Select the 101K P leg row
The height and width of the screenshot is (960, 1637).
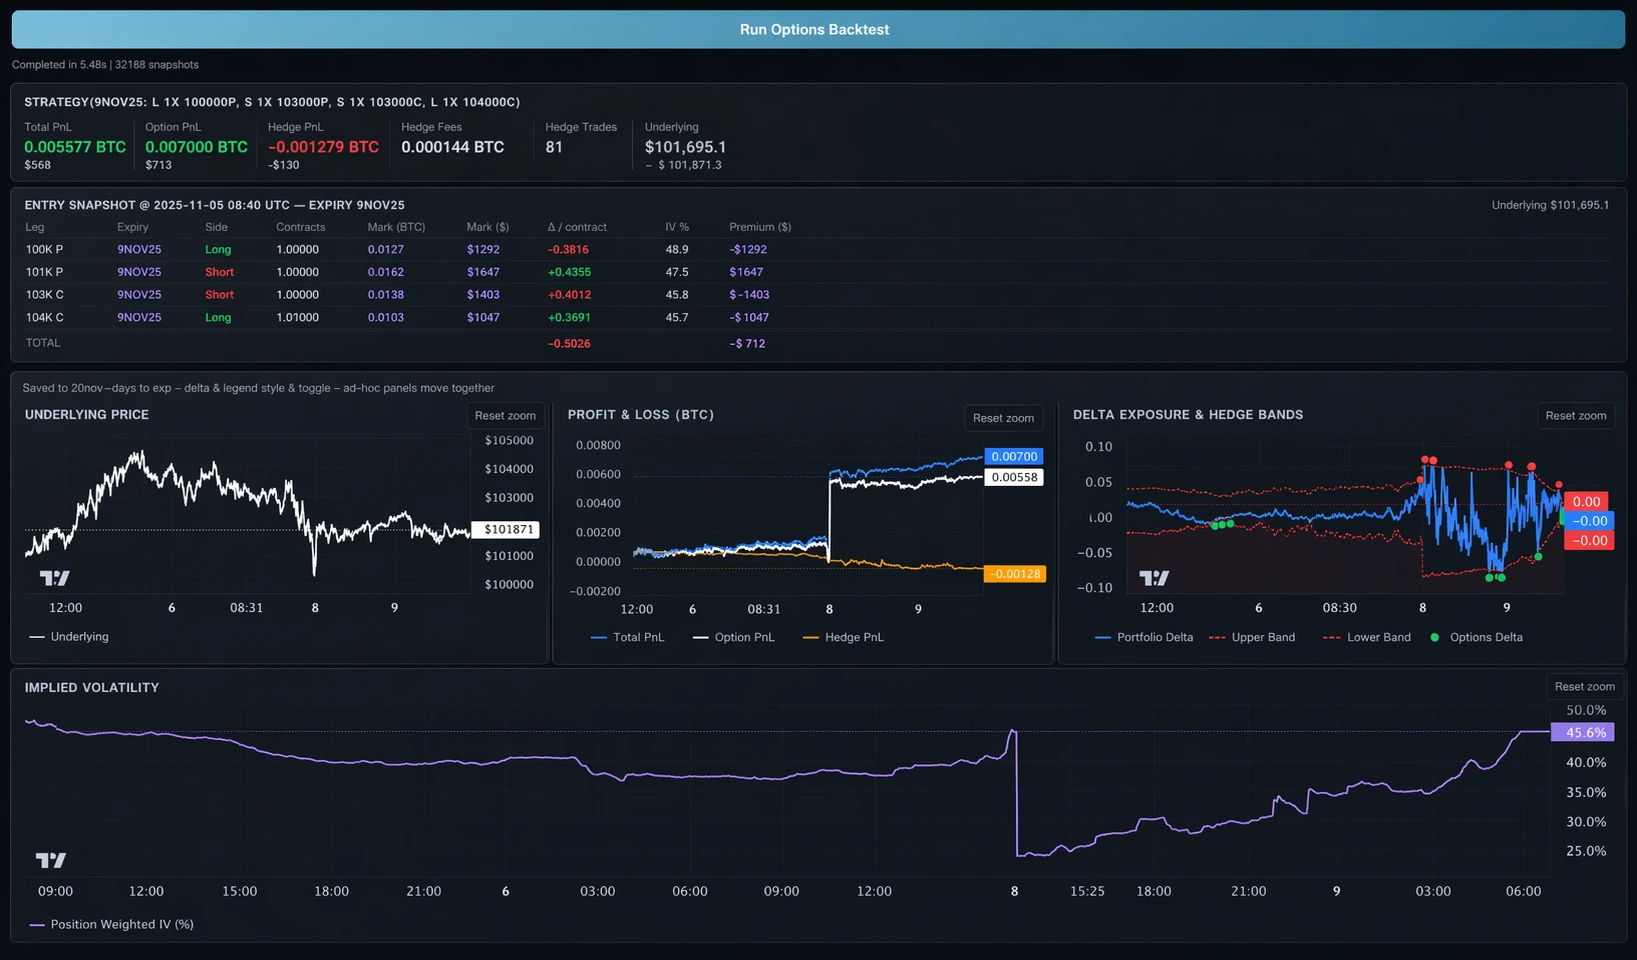[818, 272]
